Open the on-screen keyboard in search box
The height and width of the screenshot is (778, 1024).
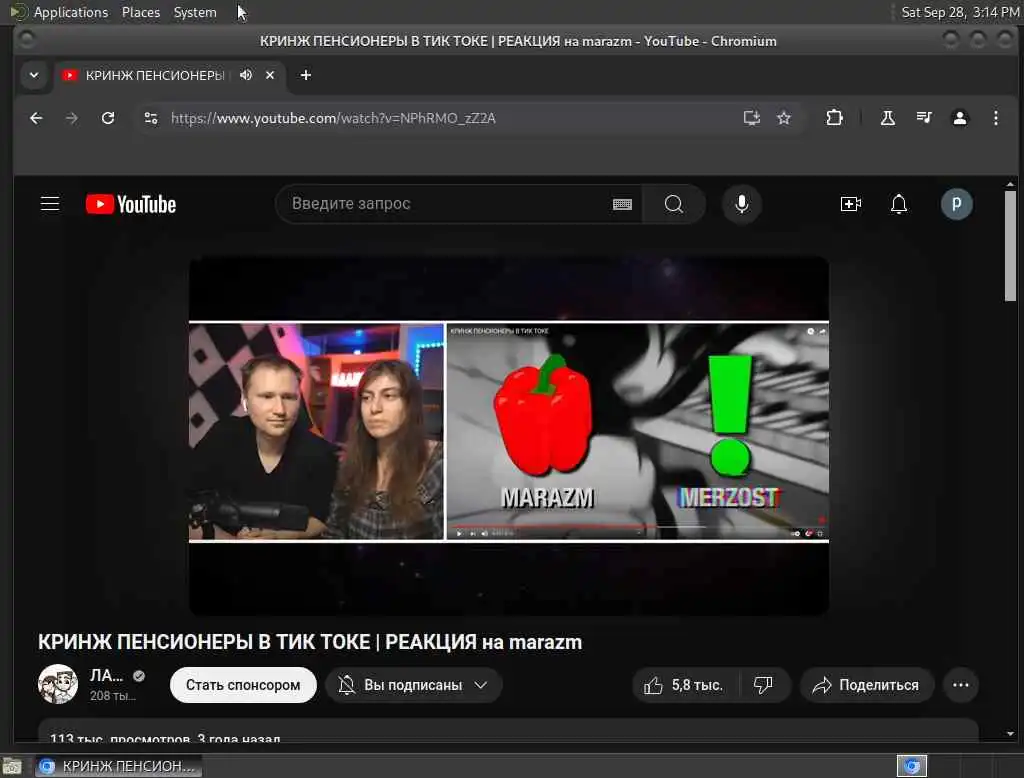point(622,204)
